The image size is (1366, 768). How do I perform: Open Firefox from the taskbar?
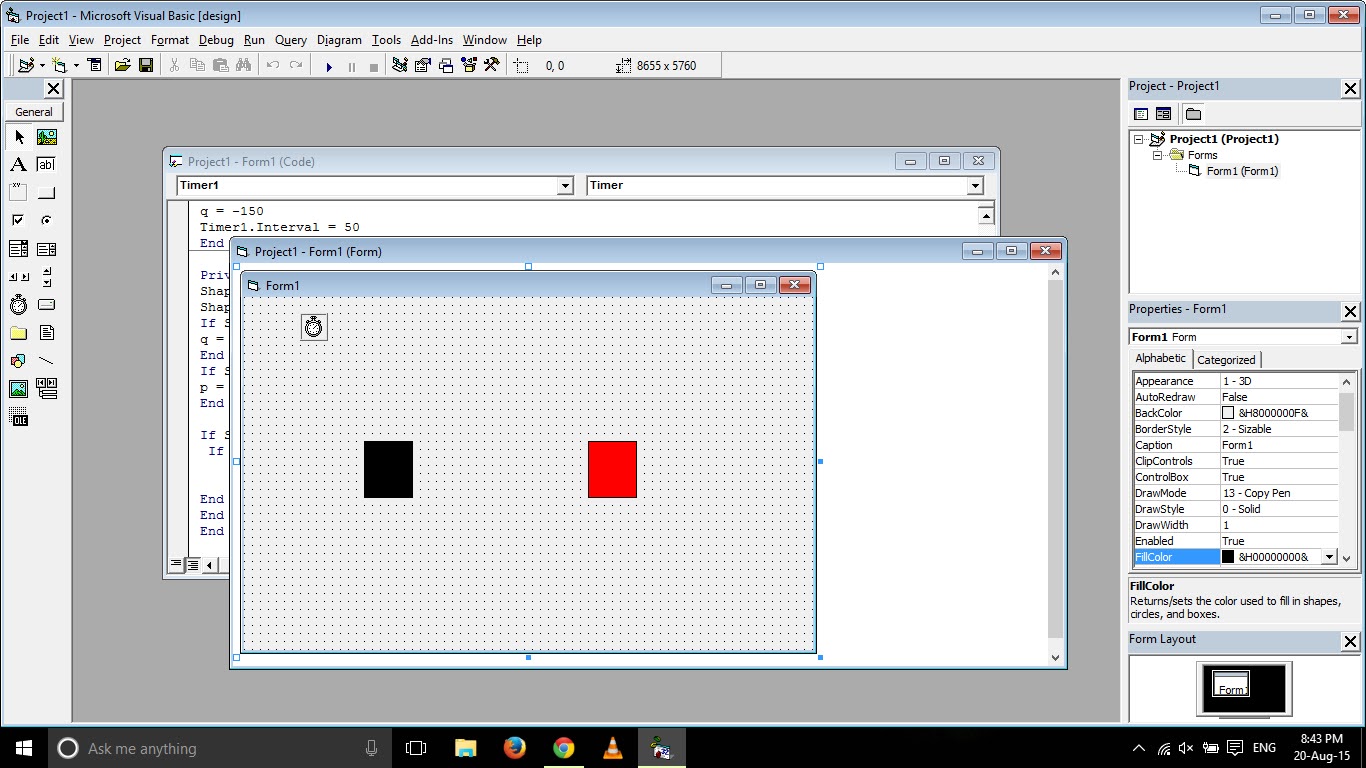(x=515, y=747)
